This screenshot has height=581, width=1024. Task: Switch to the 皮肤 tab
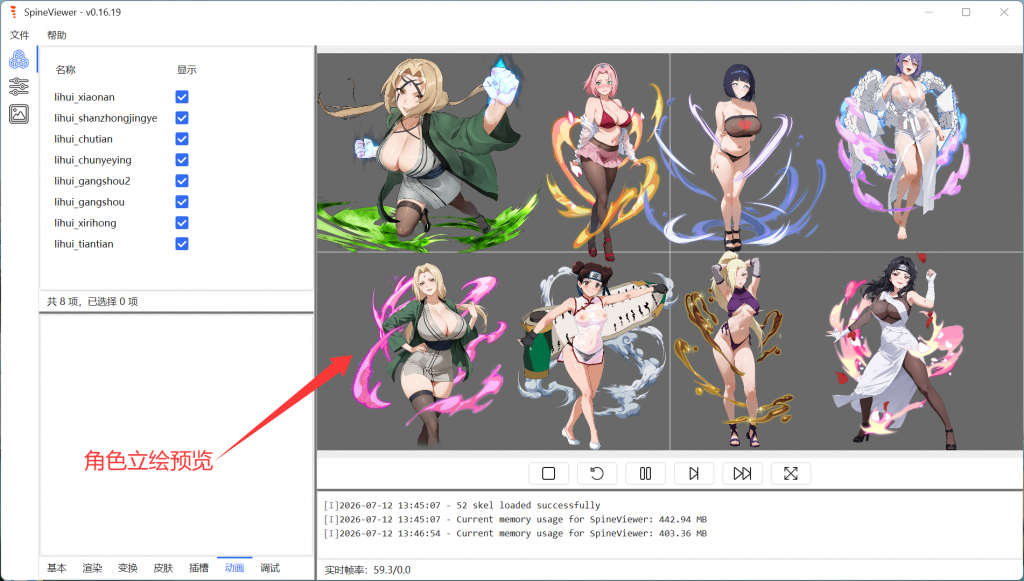[163, 568]
